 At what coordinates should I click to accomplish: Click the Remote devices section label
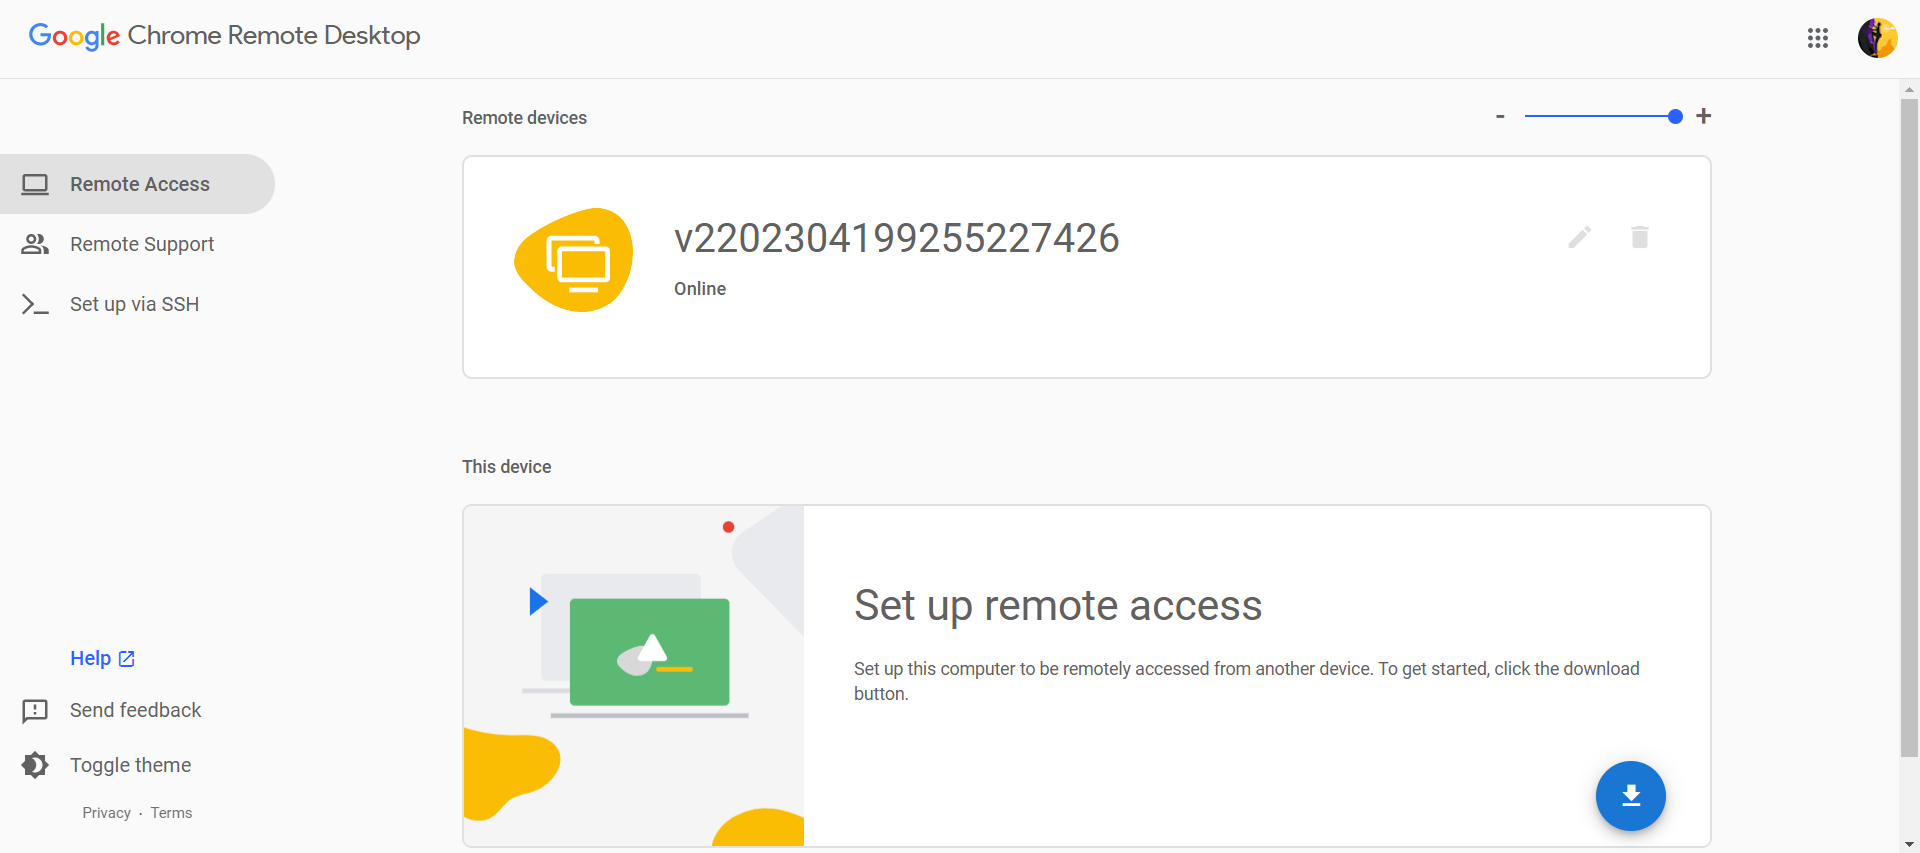[x=524, y=118]
